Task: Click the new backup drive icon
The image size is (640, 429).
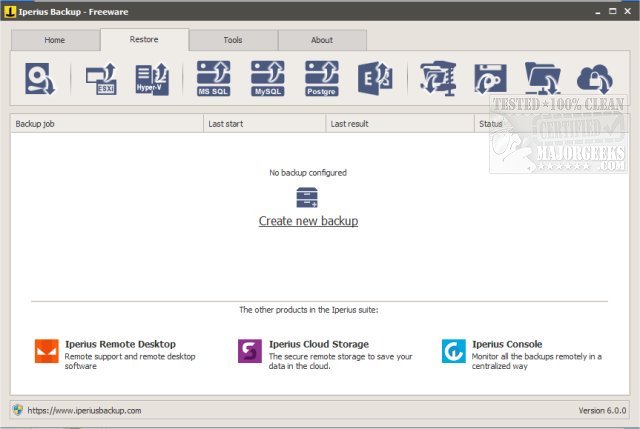Action: (x=307, y=197)
